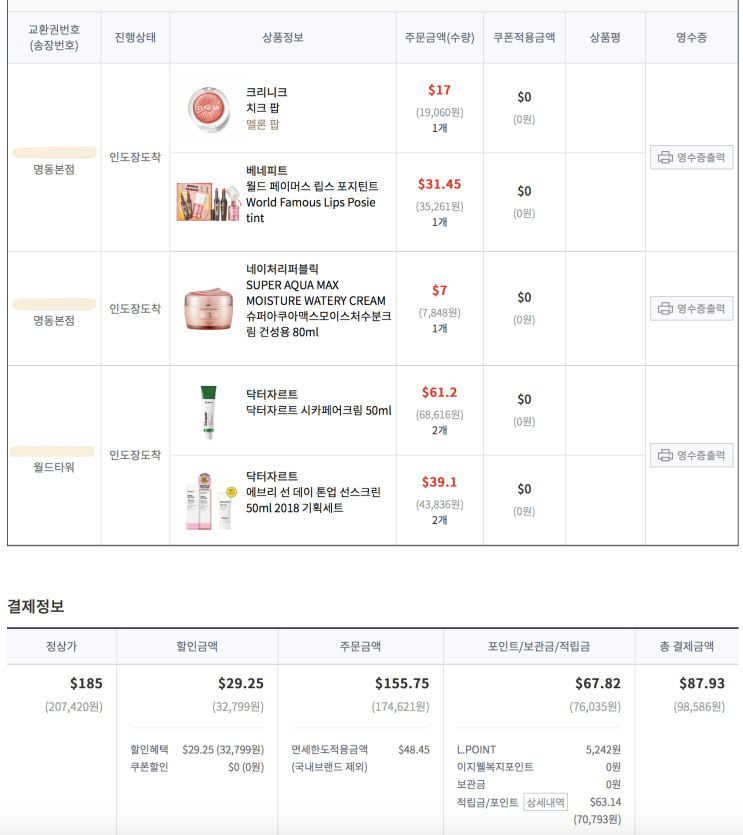This screenshot has height=835, width=743.
Task: Click 닥터자르트 시카페어크림 50ml product name
Action: tap(318, 410)
